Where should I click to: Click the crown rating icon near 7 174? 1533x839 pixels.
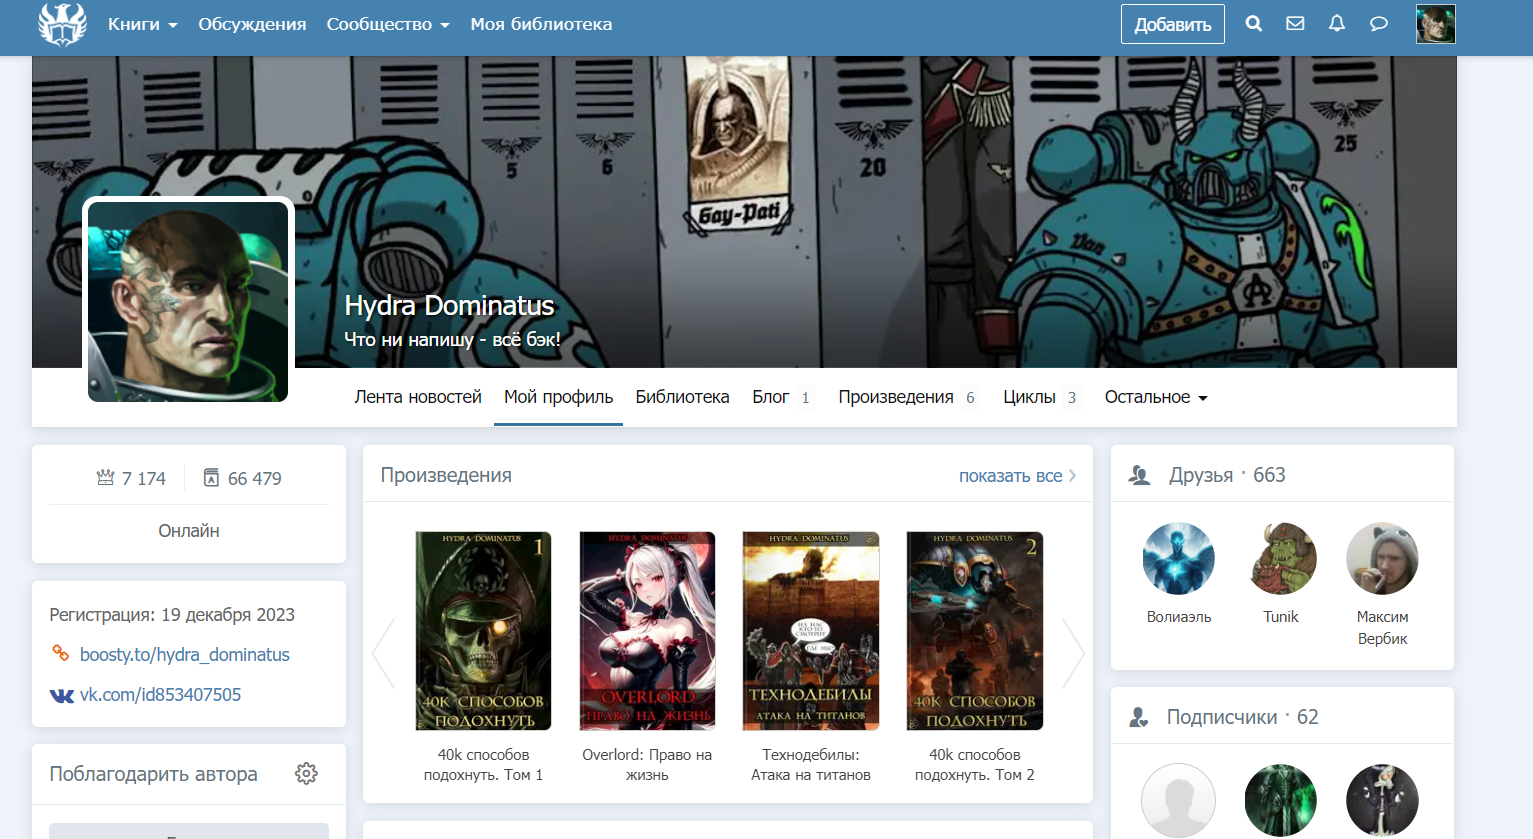coord(105,478)
